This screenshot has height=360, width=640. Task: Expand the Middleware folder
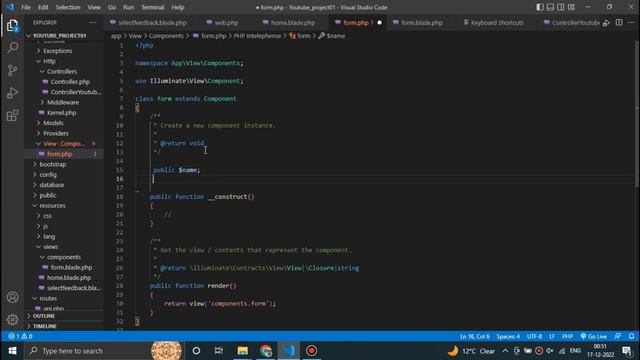click(x=63, y=102)
